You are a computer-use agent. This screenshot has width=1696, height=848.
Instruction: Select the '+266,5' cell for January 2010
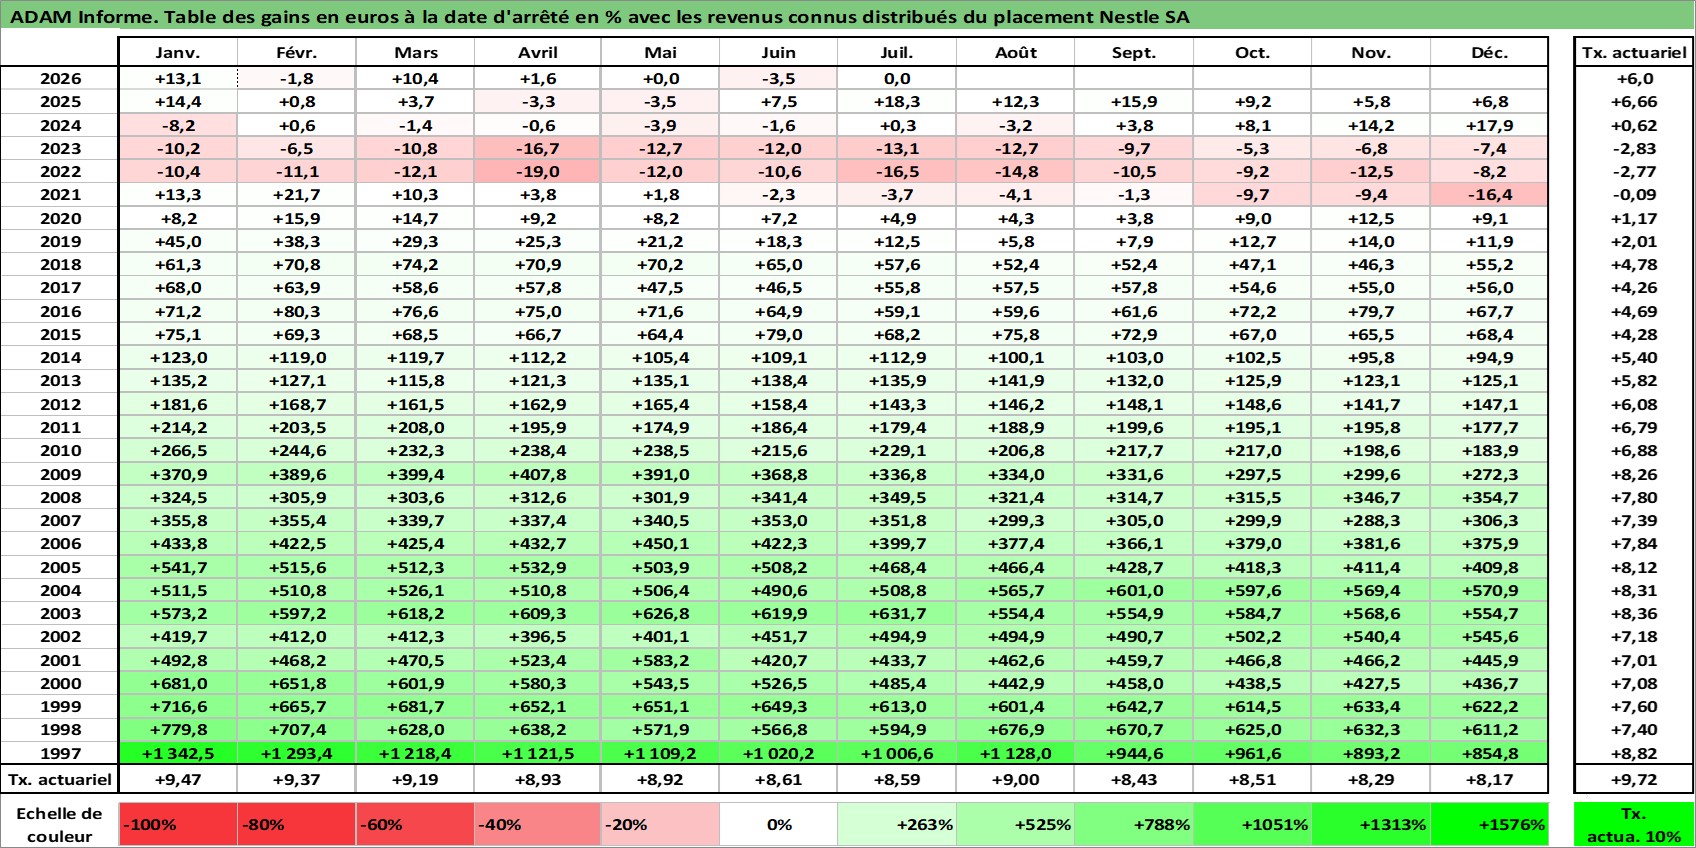pyautogui.click(x=178, y=450)
